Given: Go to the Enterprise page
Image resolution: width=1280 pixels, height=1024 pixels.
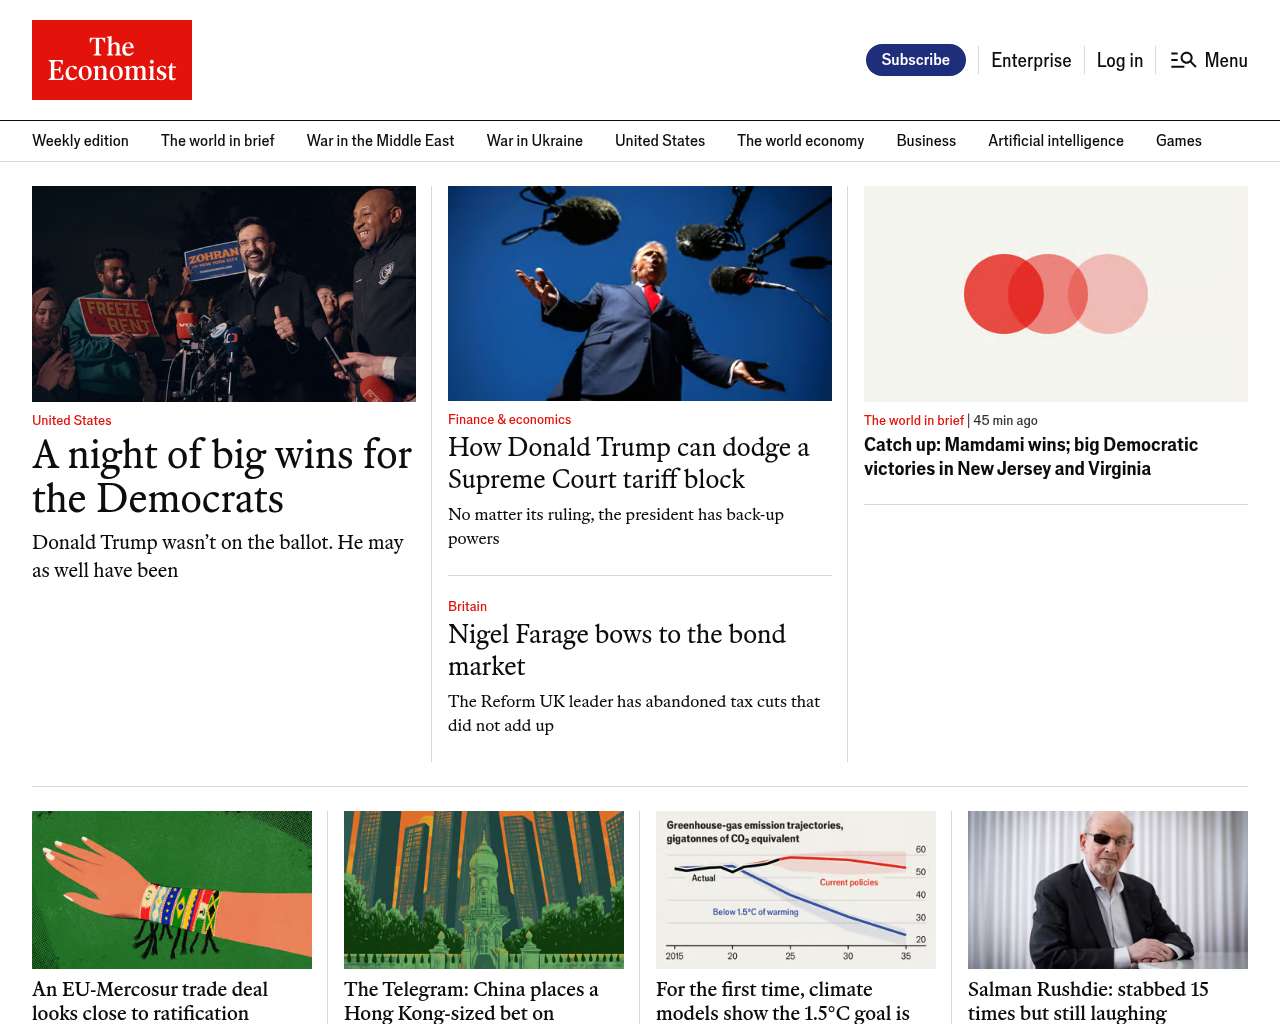Looking at the screenshot, I should click(x=1031, y=60).
